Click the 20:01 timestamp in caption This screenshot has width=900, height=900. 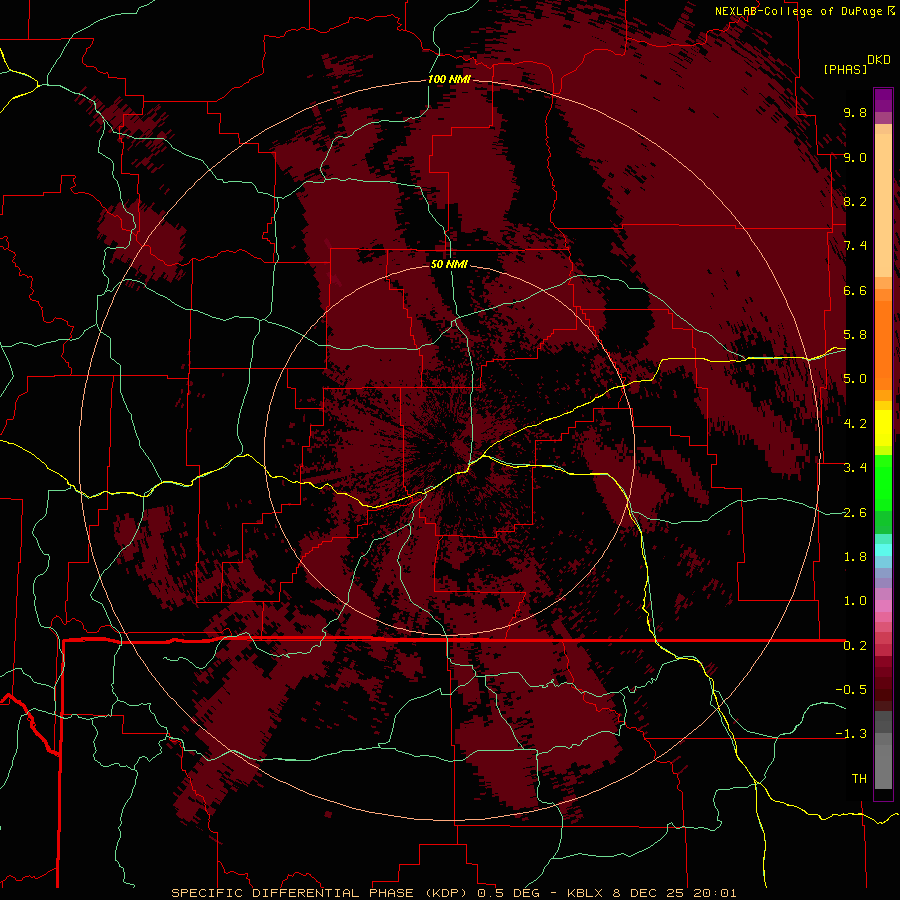[x=715, y=893]
